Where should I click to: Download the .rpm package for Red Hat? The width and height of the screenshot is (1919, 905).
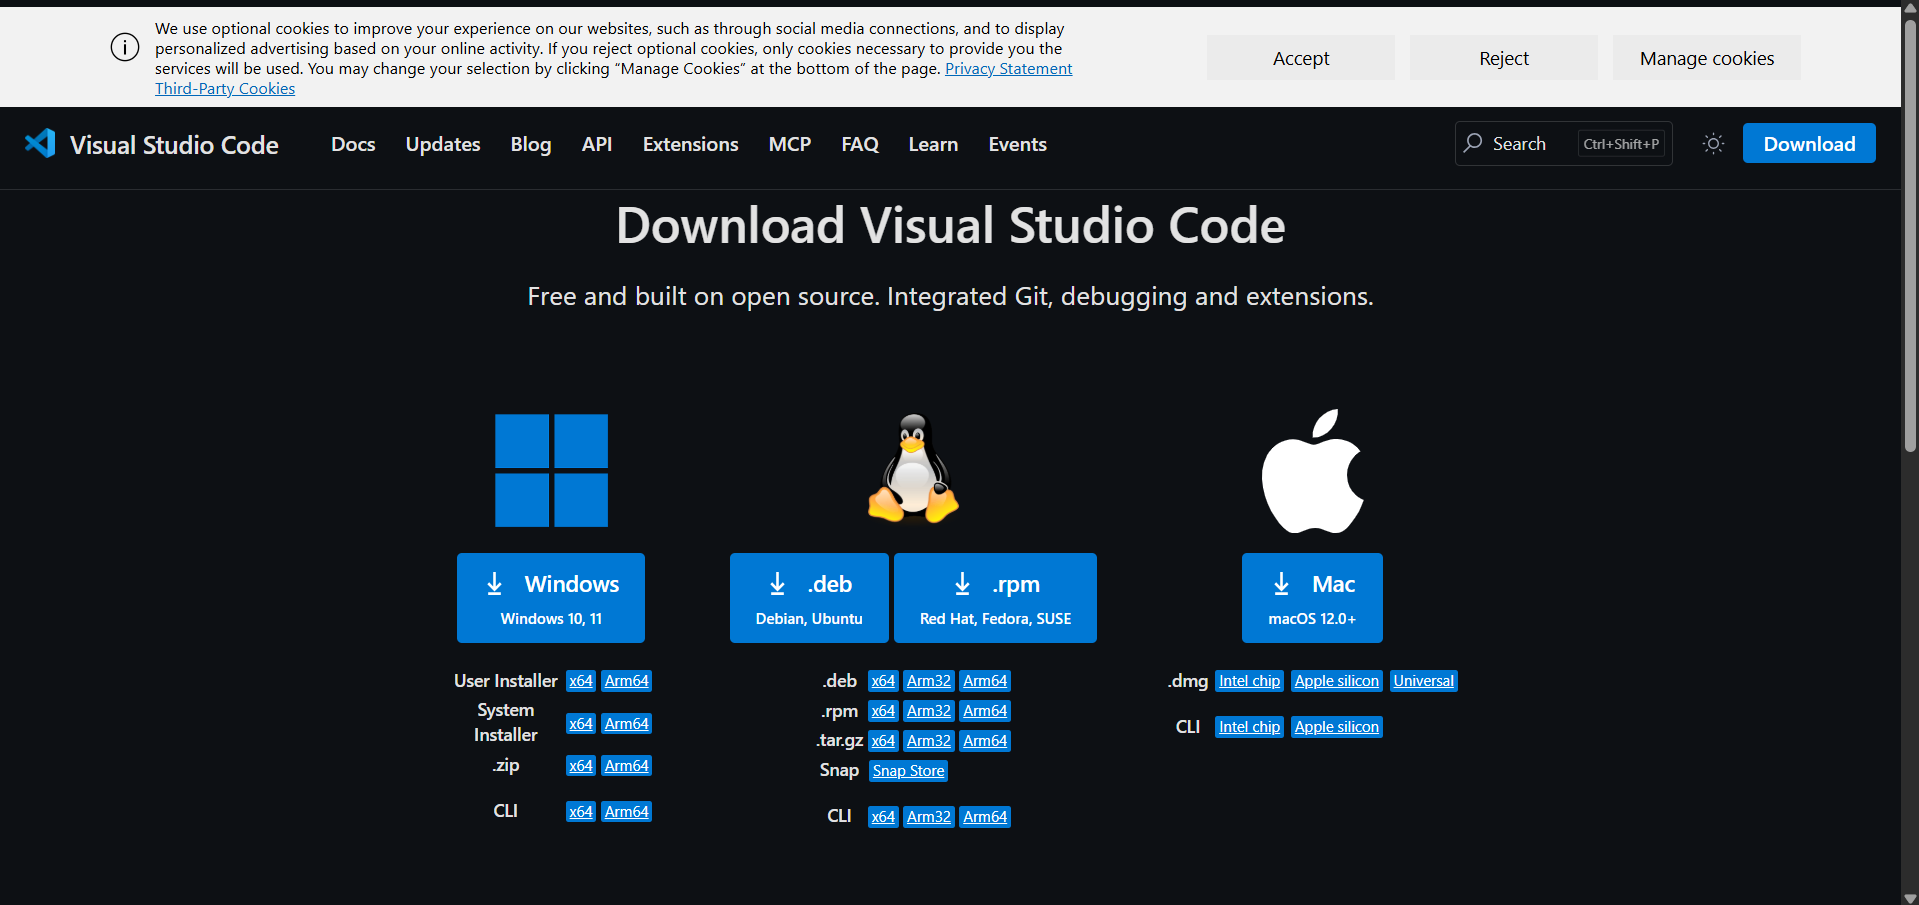click(x=995, y=598)
